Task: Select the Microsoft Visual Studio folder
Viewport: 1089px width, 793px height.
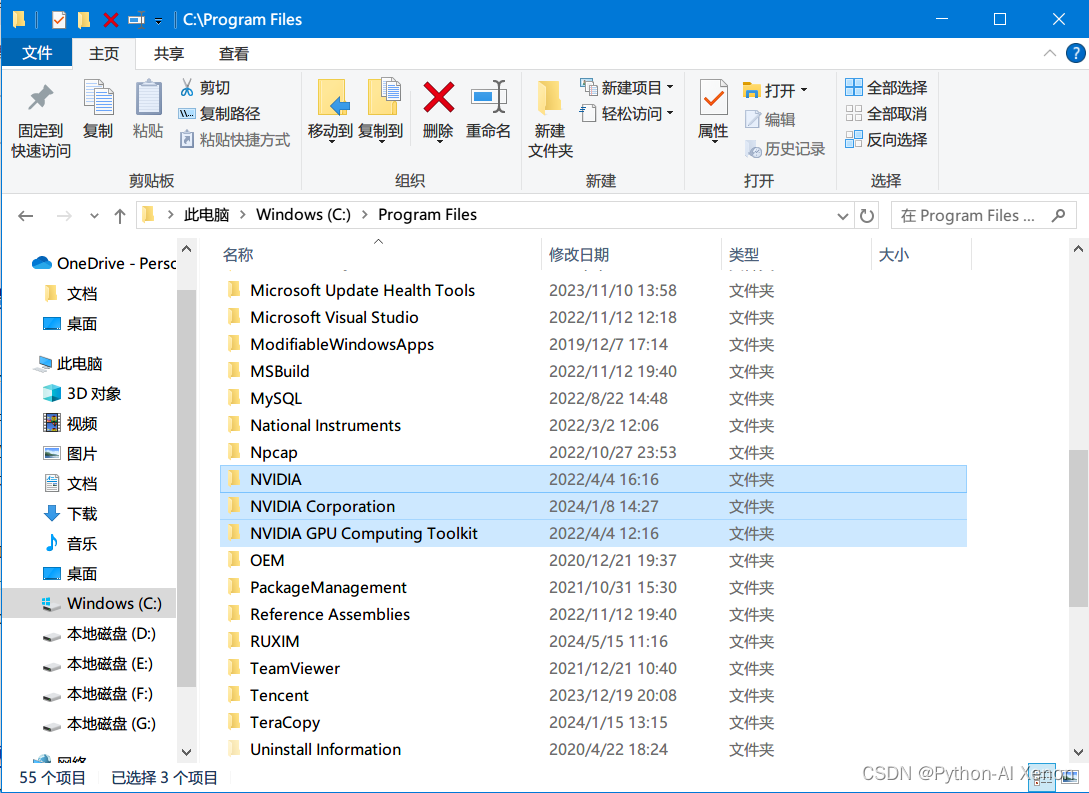Action: 334,317
